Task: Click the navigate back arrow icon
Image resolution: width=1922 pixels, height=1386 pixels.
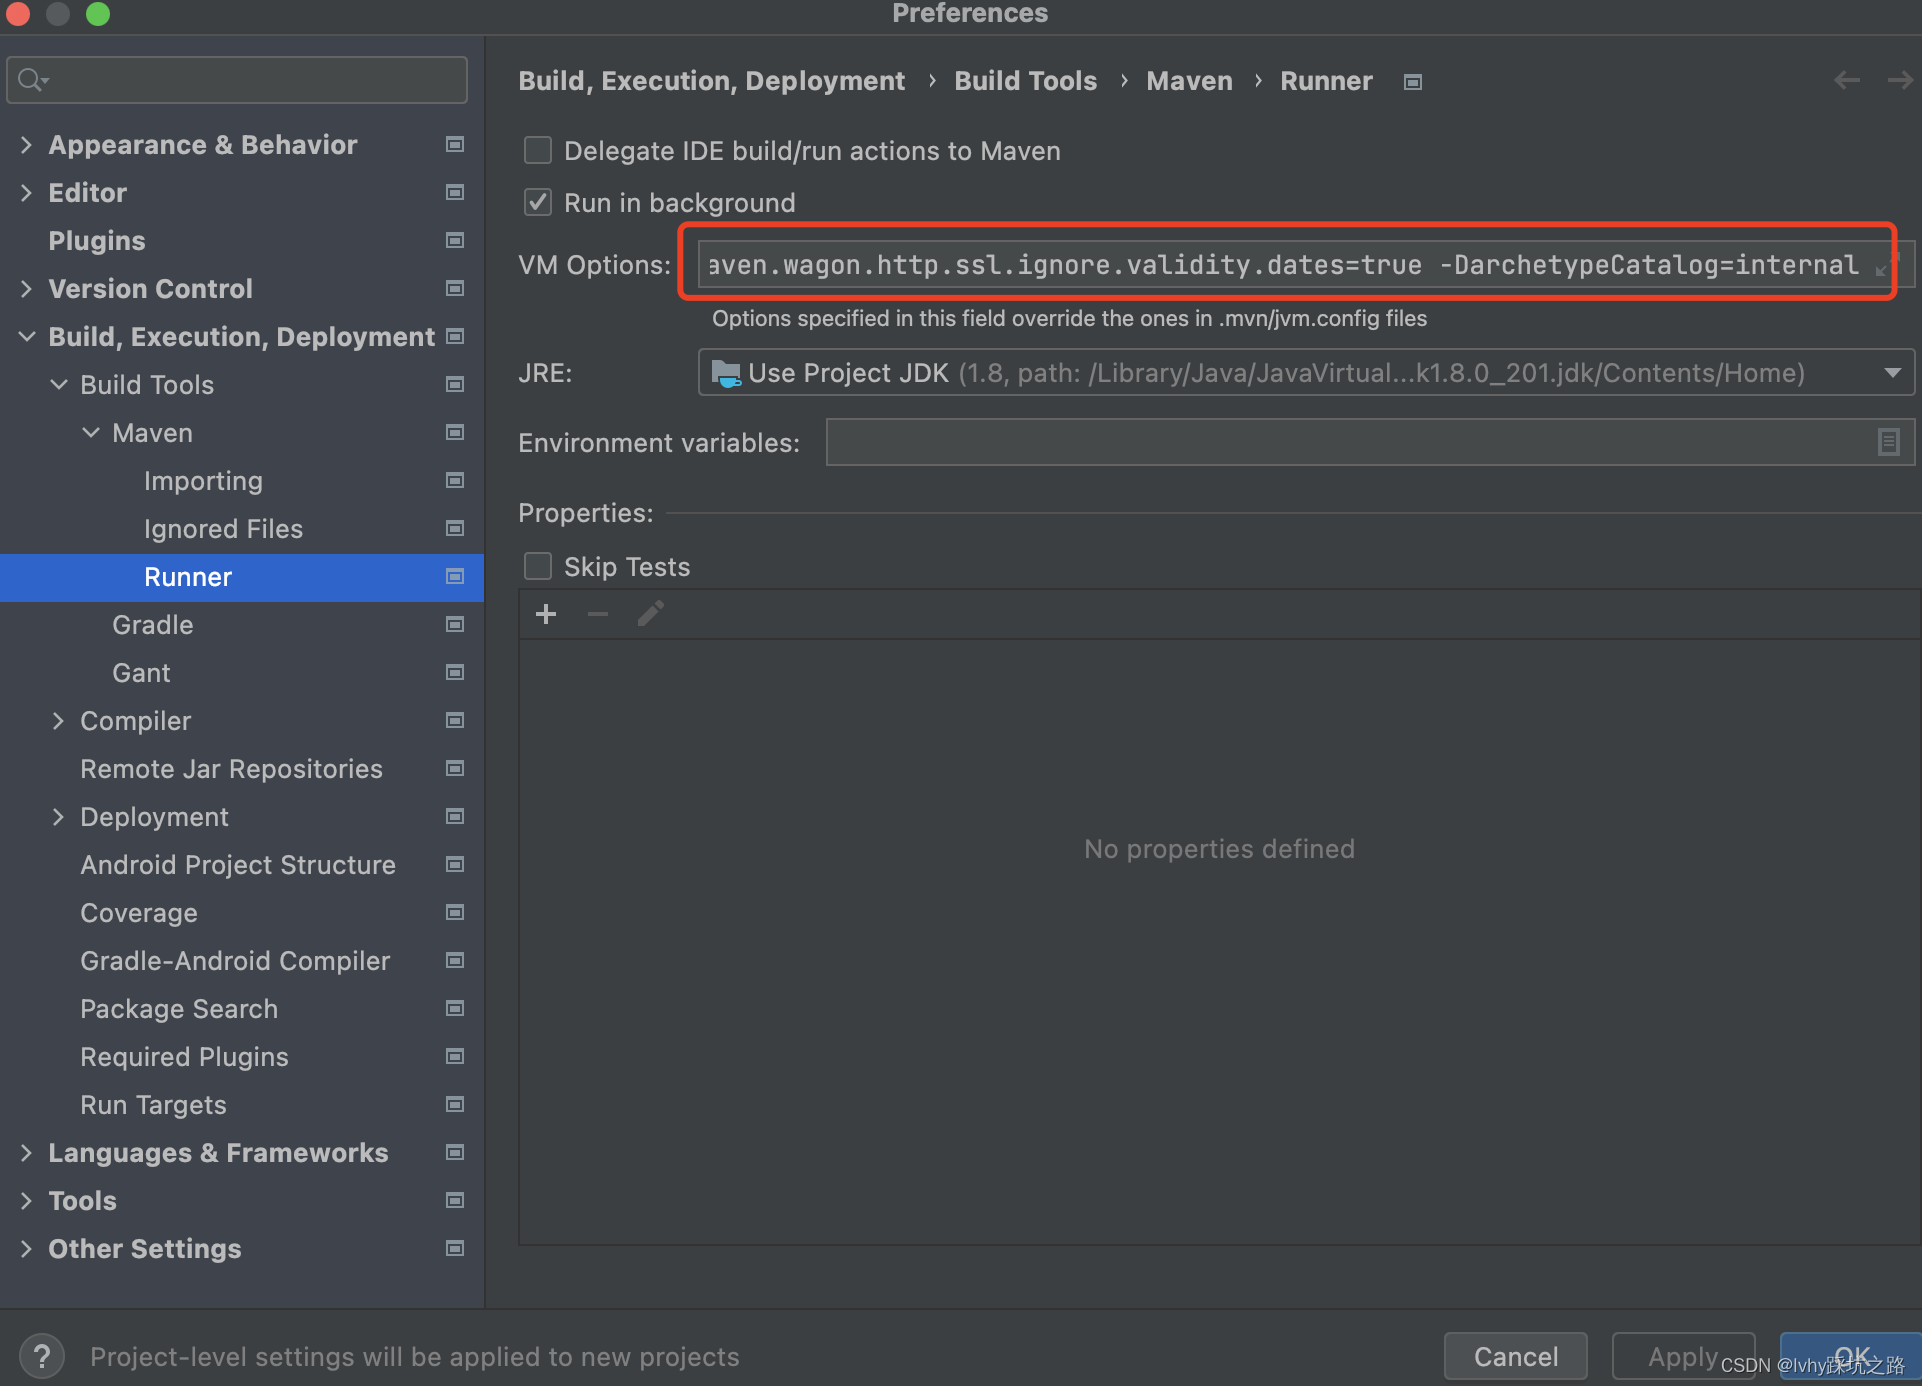Action: 1846,81
